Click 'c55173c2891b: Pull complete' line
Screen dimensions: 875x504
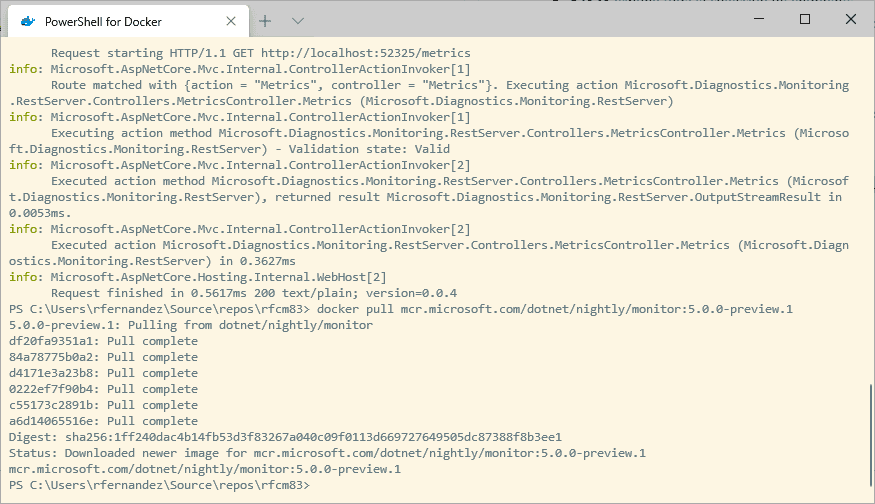(103, 405)
